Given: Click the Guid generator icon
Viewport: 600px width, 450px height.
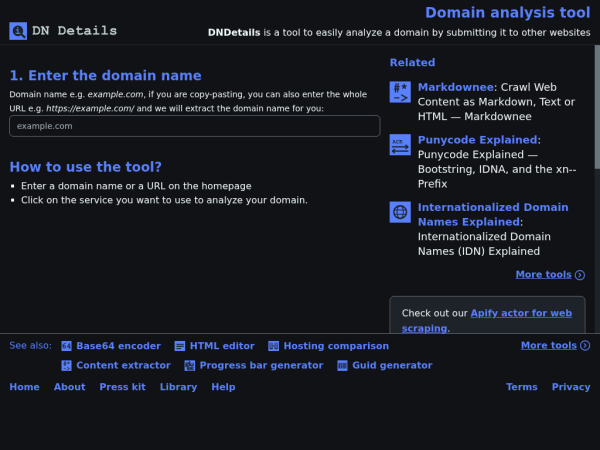Looking at the screenshot, I should pyautogui.click(x=342, y=365).
